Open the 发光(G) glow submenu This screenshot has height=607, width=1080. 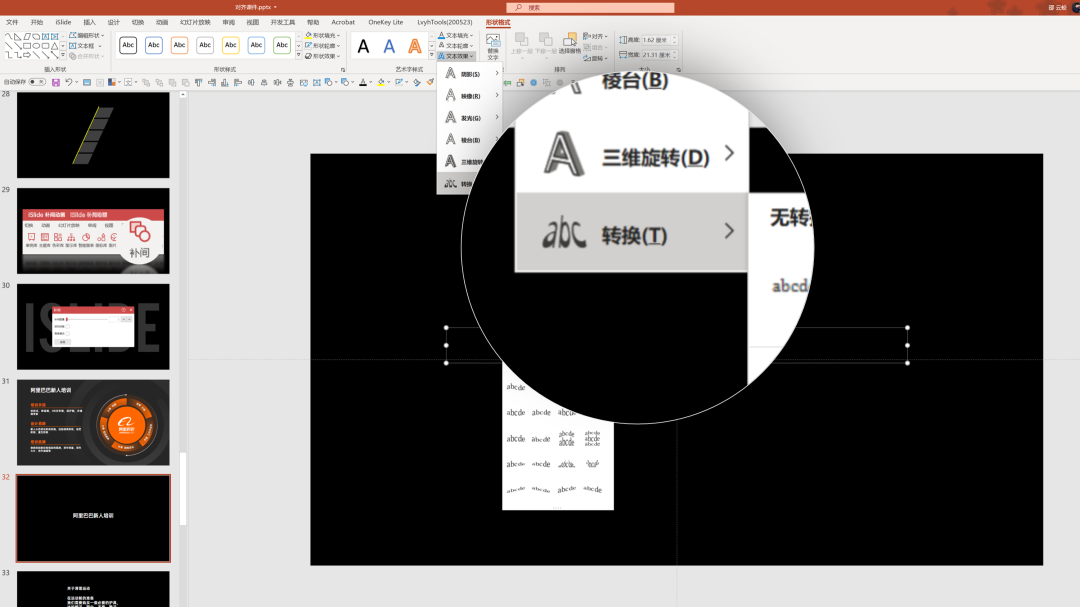[470, 118]
